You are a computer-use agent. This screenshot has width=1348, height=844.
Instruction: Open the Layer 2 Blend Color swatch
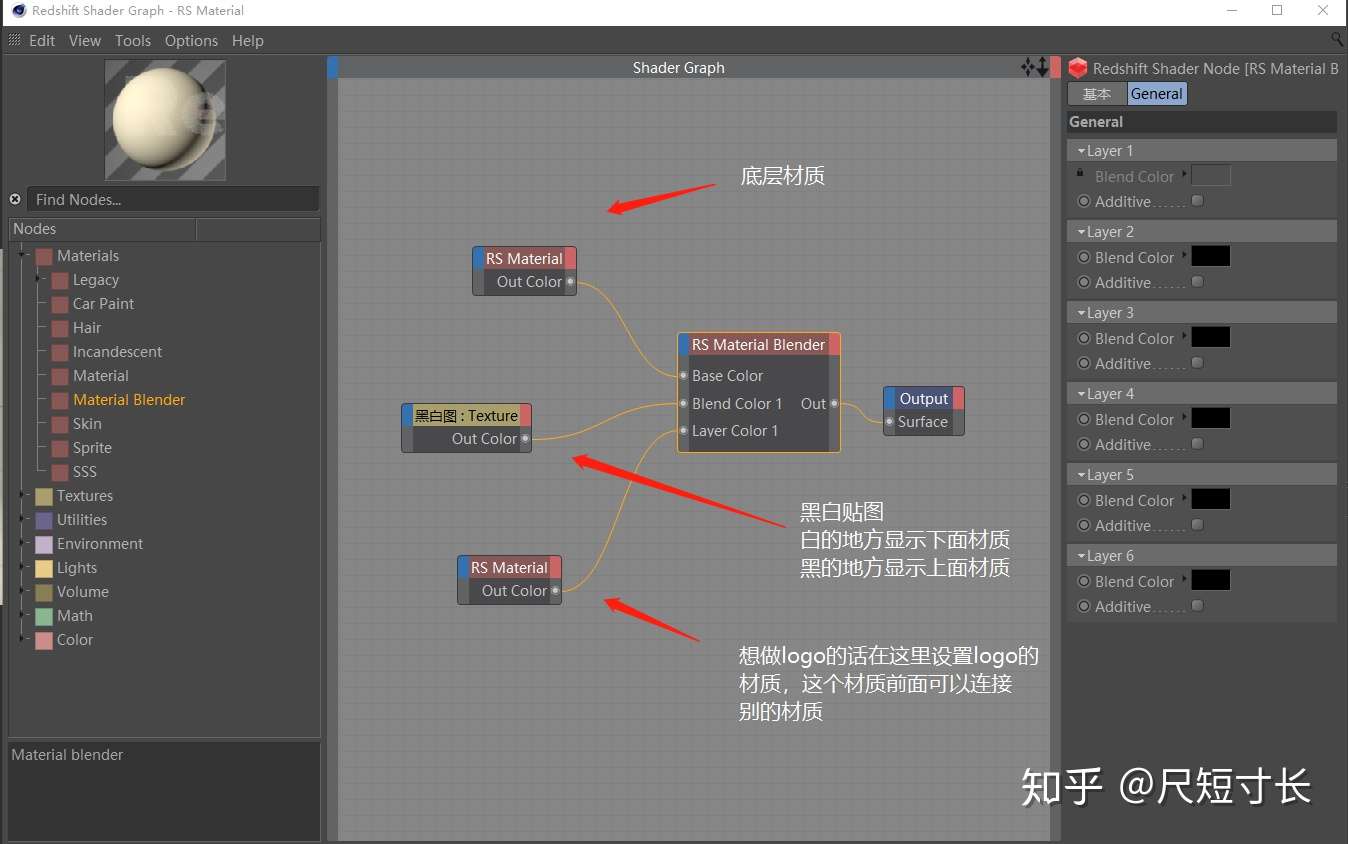(x=1211, y=257)
